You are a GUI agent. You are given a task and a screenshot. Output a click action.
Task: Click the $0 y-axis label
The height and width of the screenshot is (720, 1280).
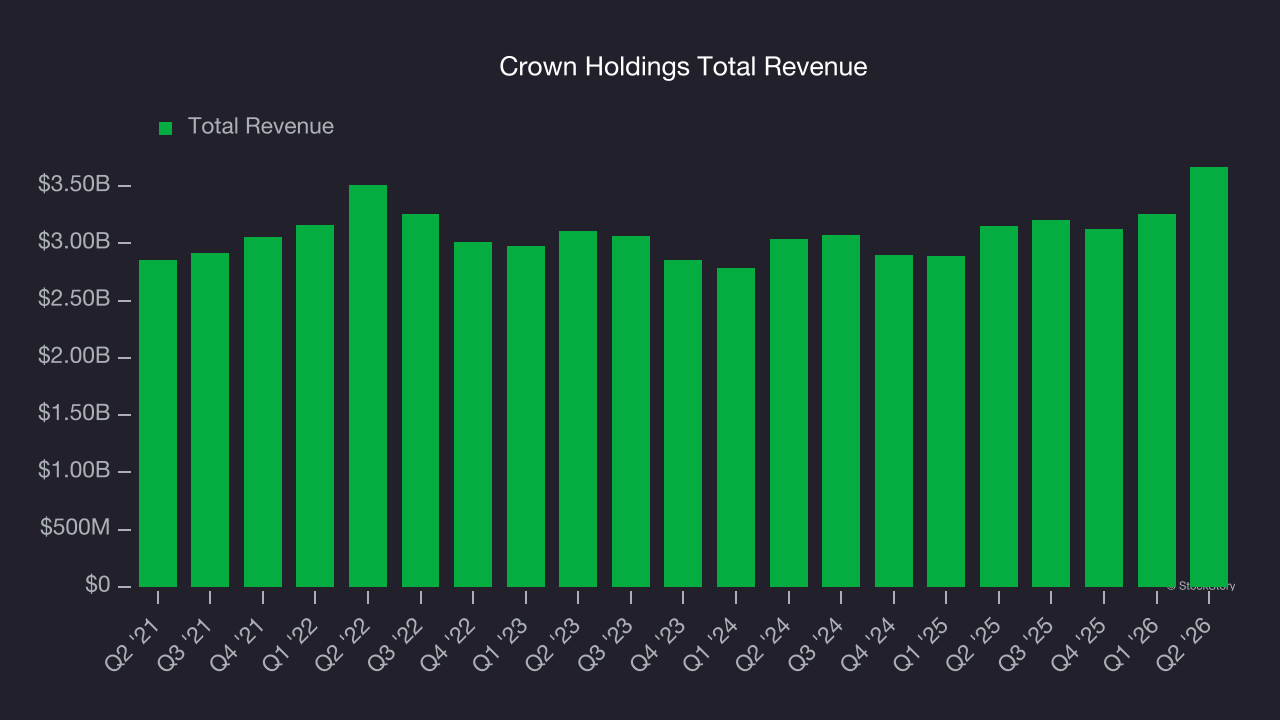pyautogui.click(x=98, y=585)
